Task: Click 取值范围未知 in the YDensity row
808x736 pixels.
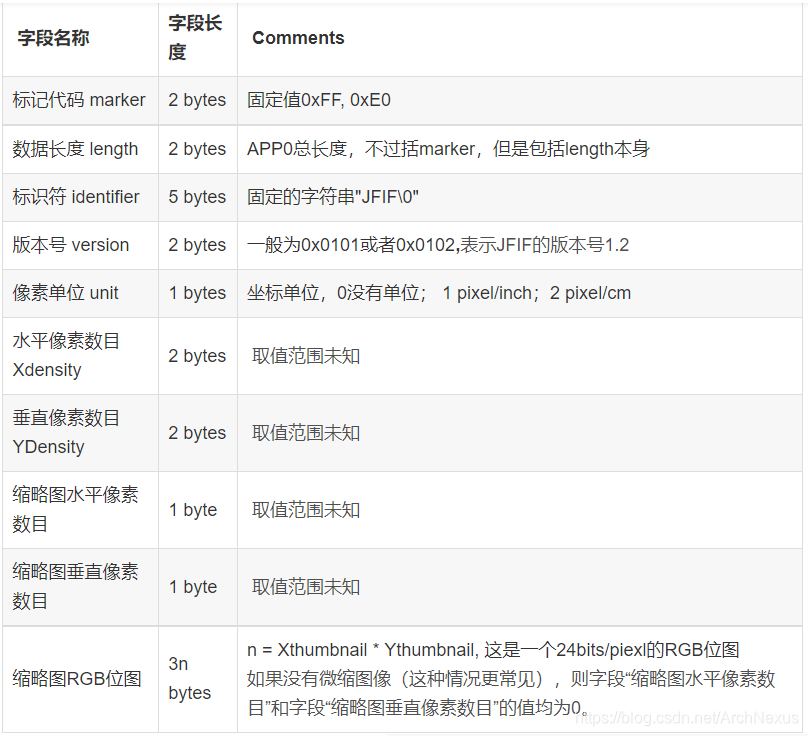Action: click(x=306, y=433)
